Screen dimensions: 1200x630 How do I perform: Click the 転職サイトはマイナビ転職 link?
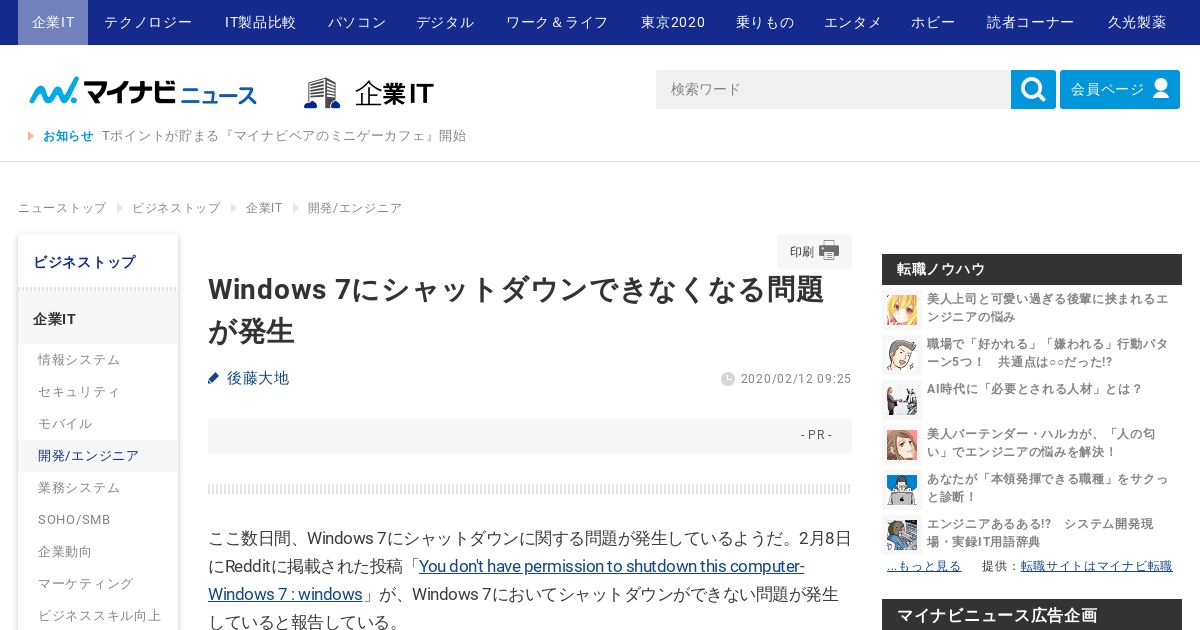tap(1096, 566)
